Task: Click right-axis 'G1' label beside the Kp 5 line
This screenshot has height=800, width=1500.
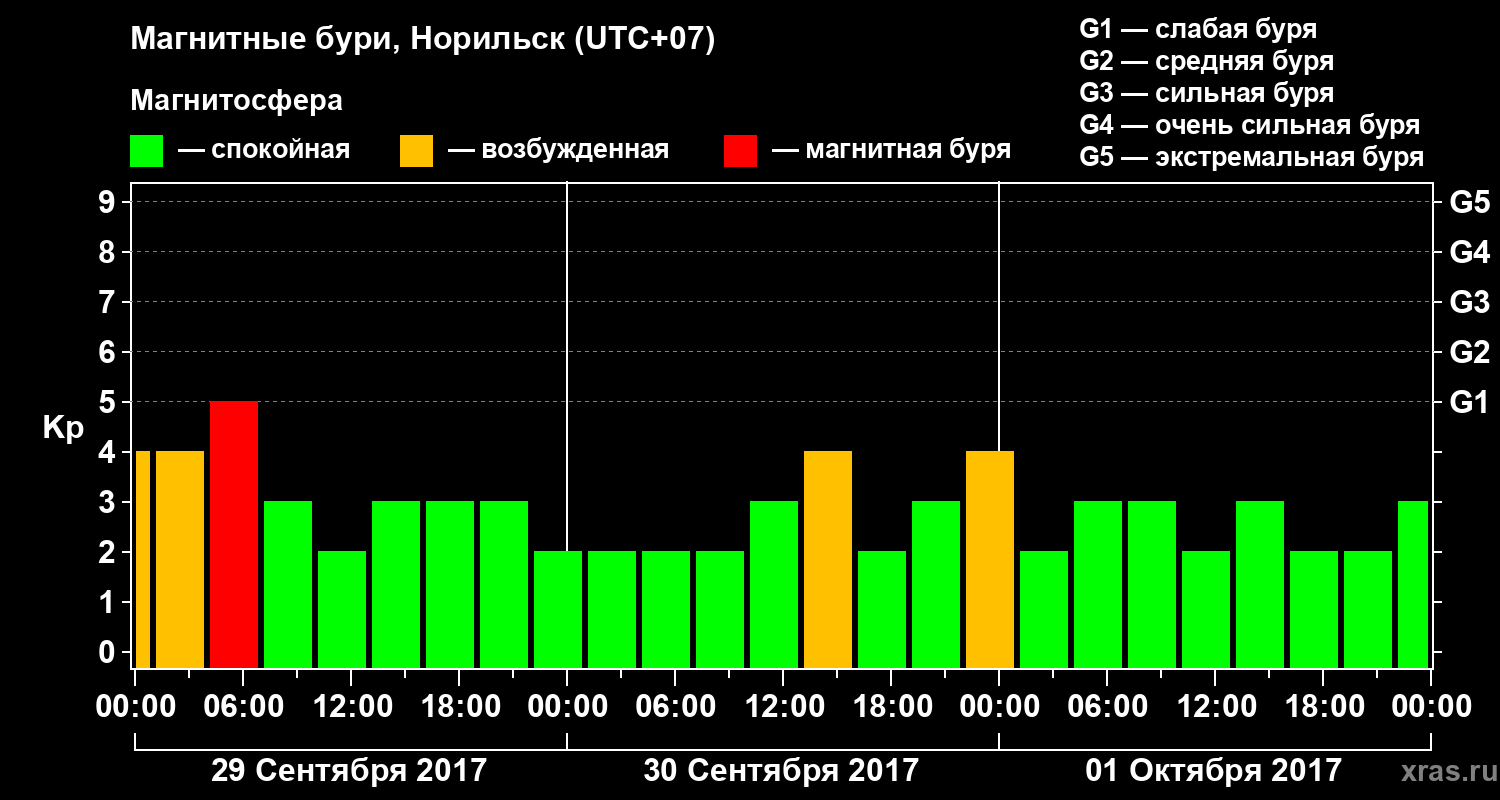Action: [x=1469, y=402]
